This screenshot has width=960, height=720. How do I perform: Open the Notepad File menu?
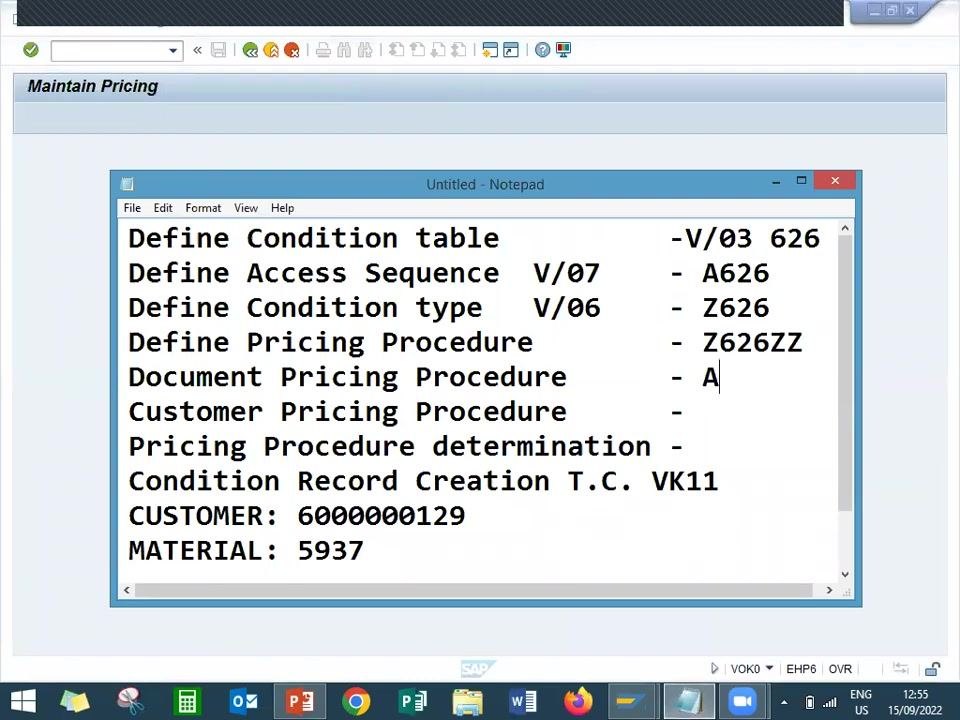click(132, 208)
